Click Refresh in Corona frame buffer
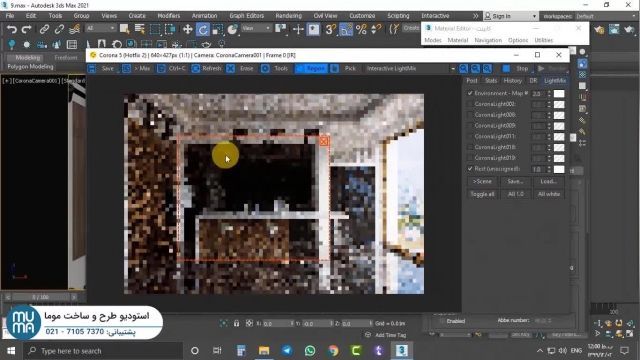640x360 pixels. click(207, 69)
